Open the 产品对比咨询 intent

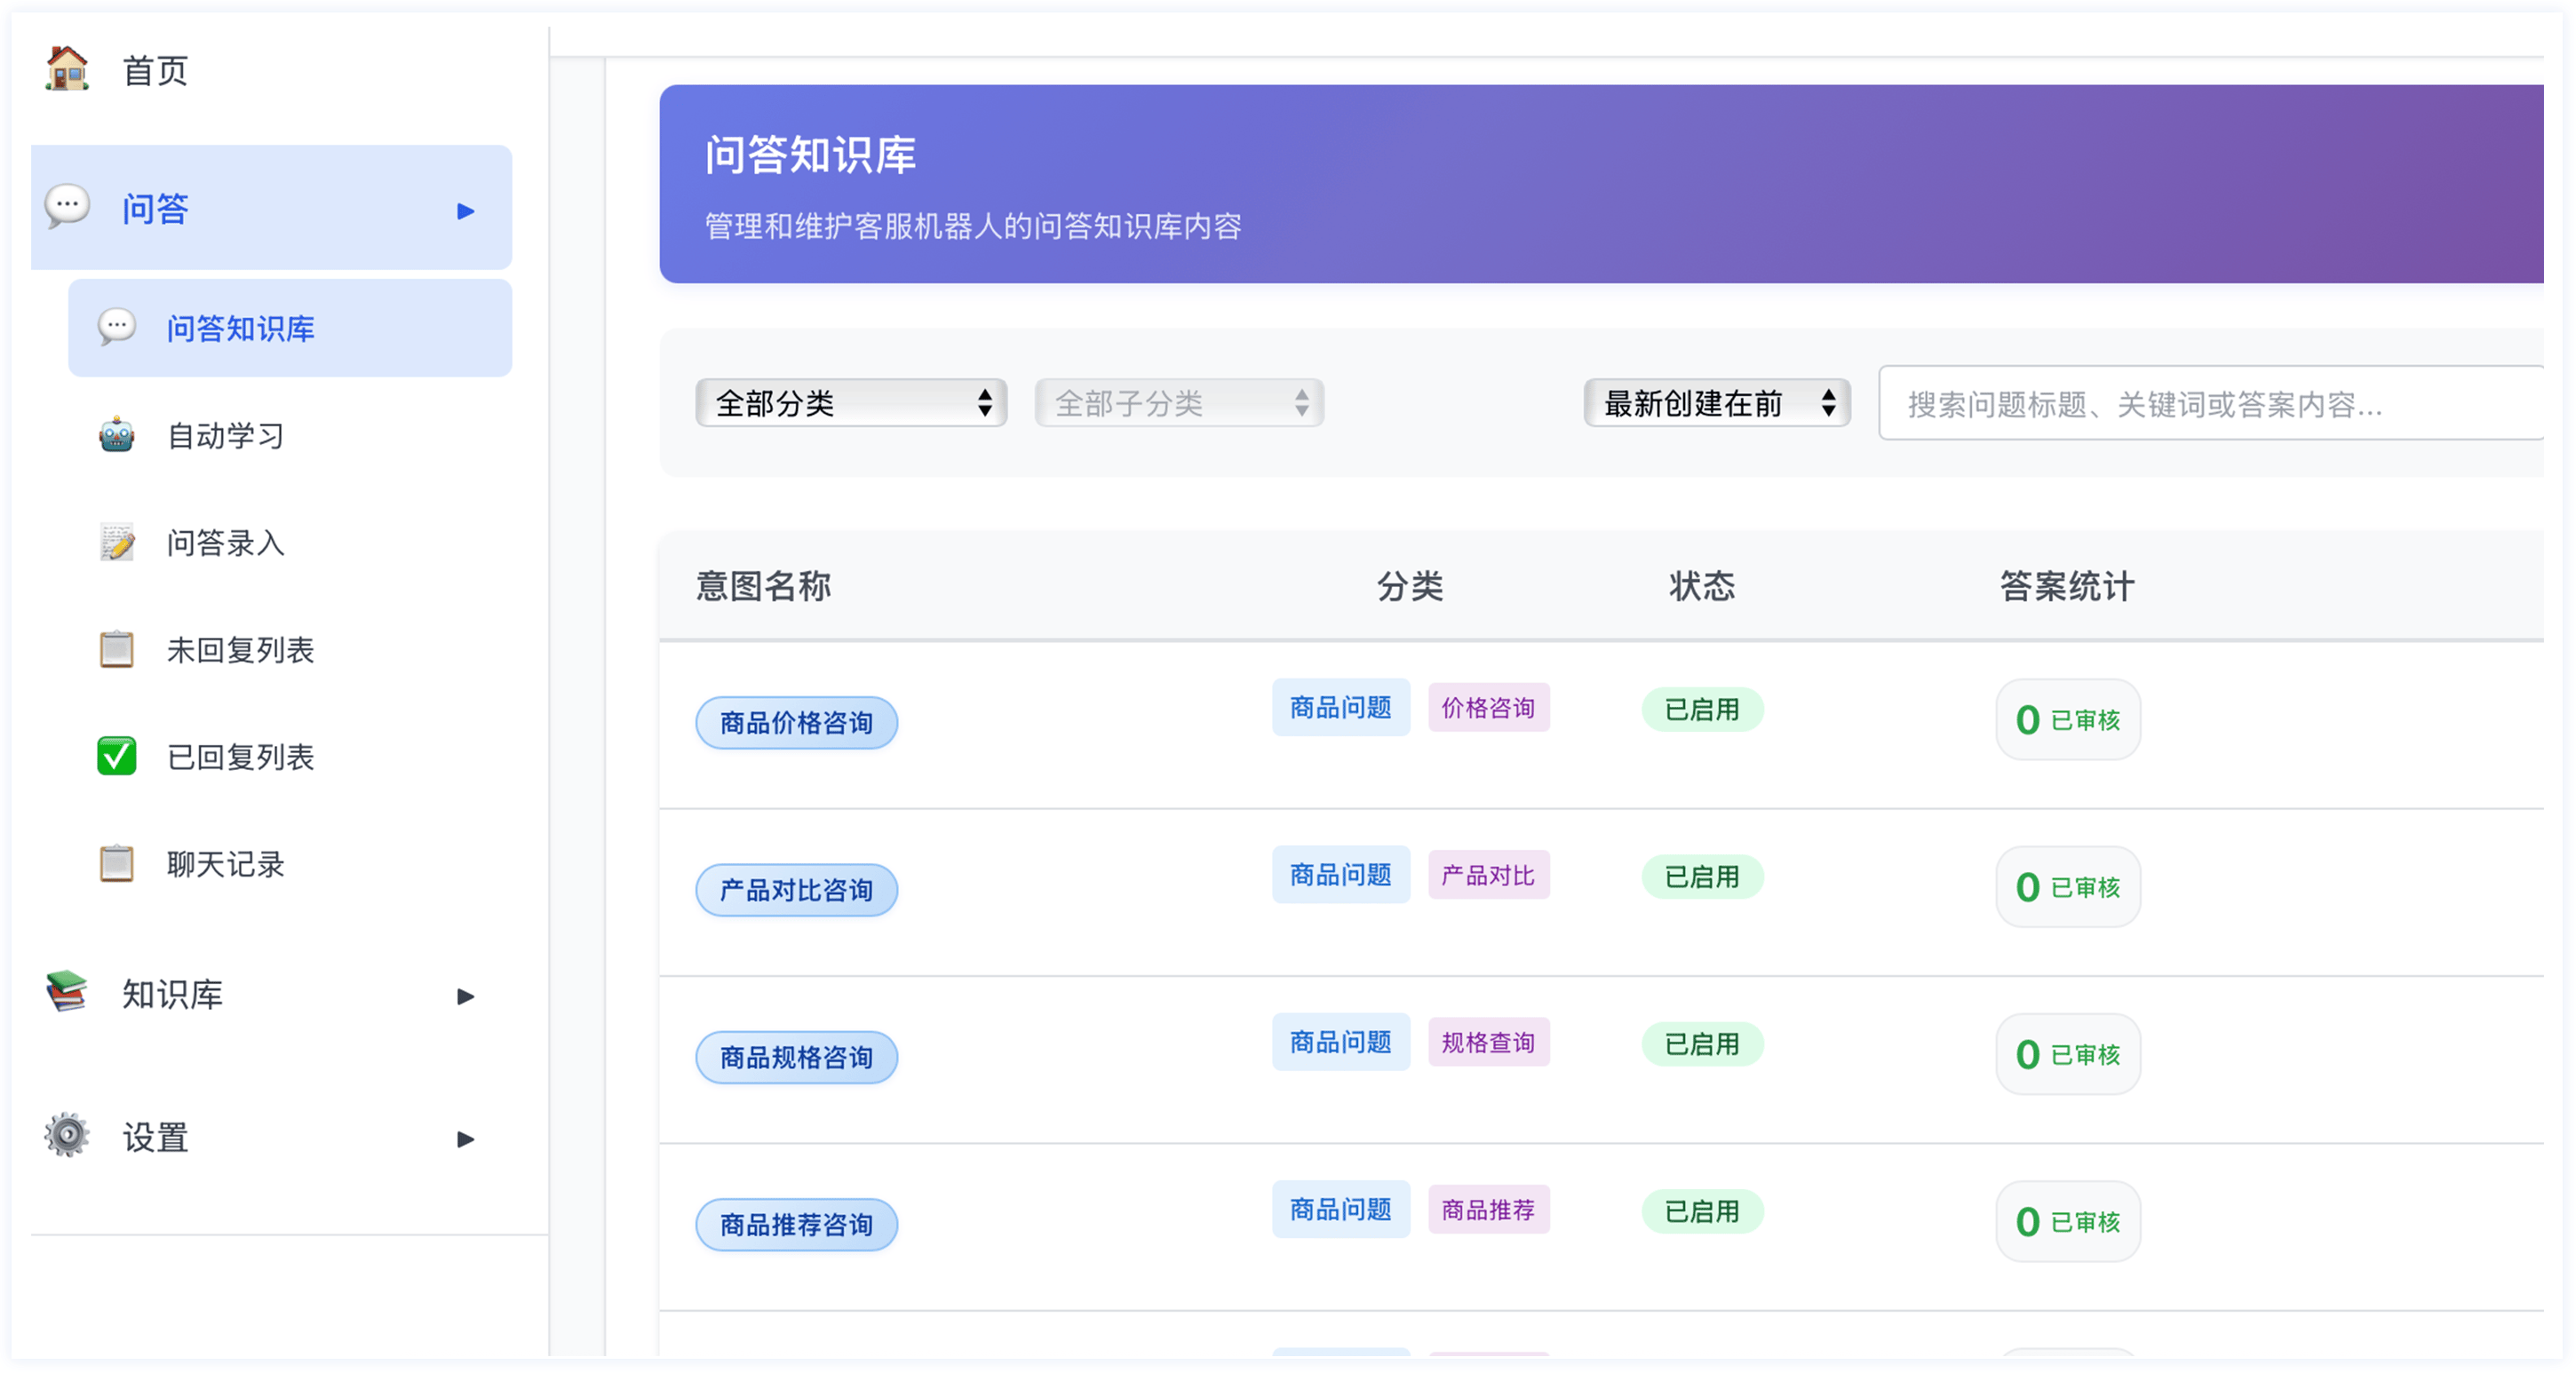pyautogui.click(x=796, y=889)
